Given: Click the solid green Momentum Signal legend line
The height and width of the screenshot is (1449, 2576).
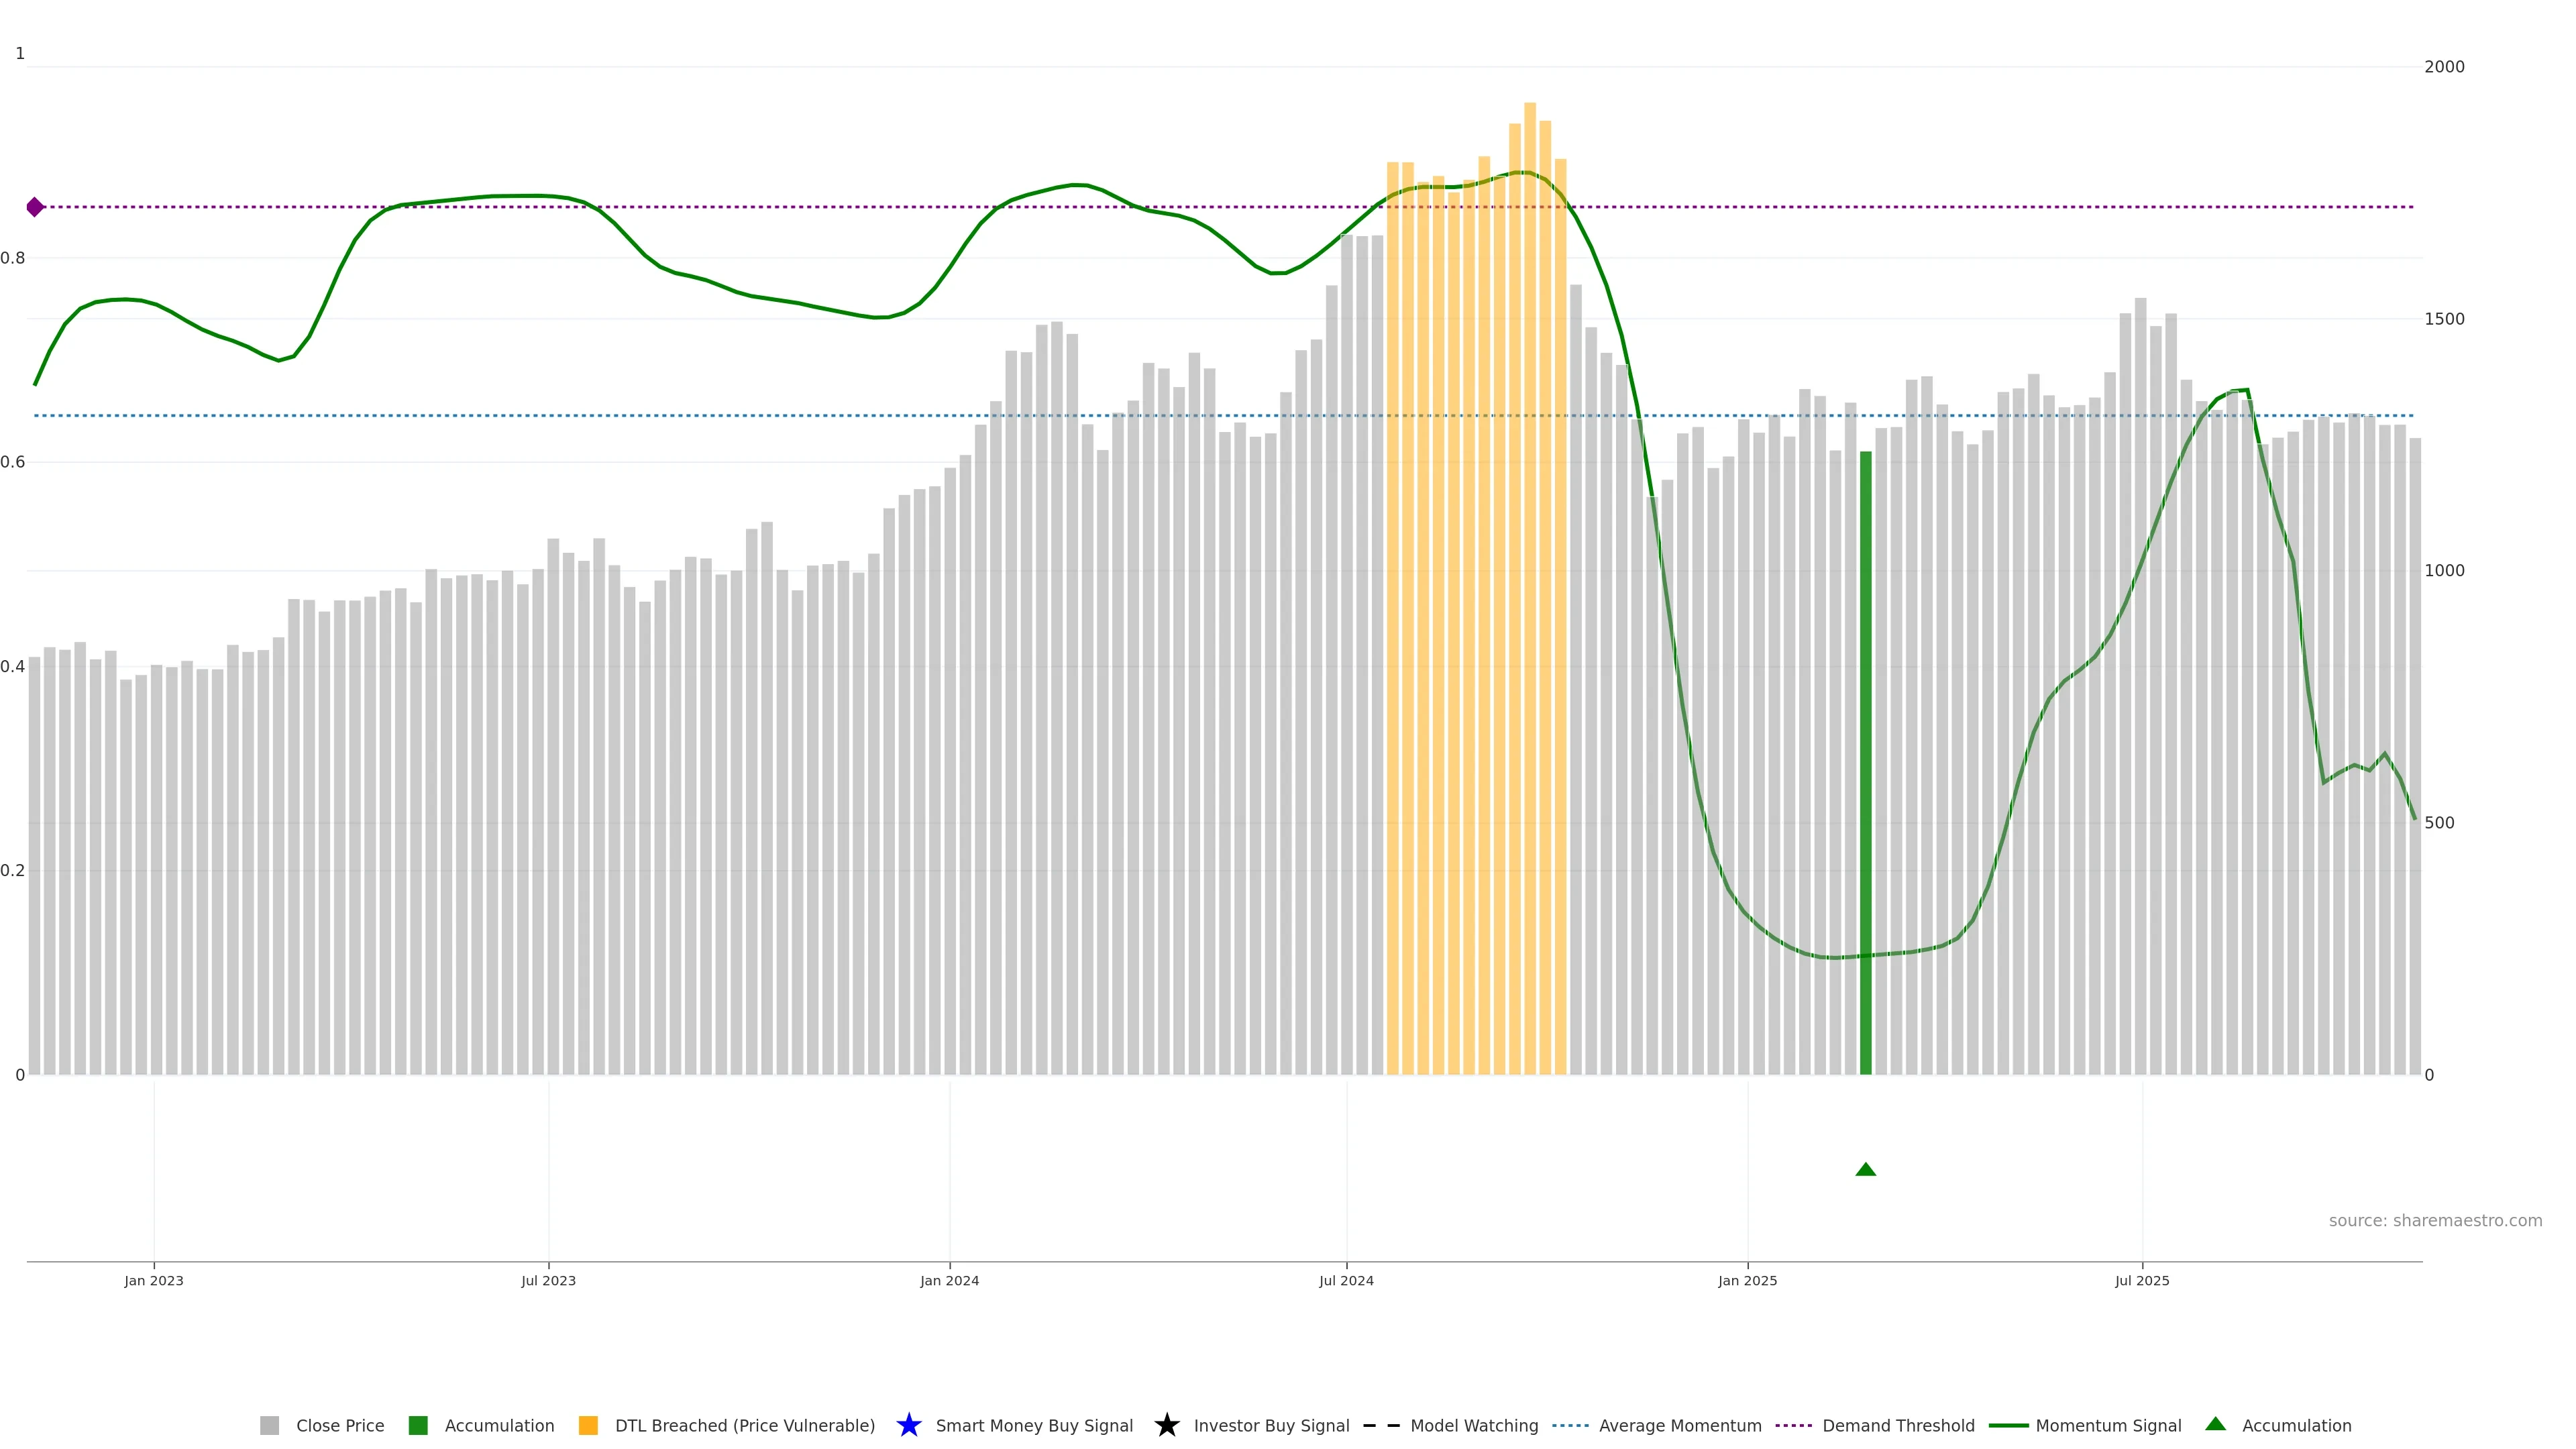Looking at the screenshot, I should coord(2008,1425).
